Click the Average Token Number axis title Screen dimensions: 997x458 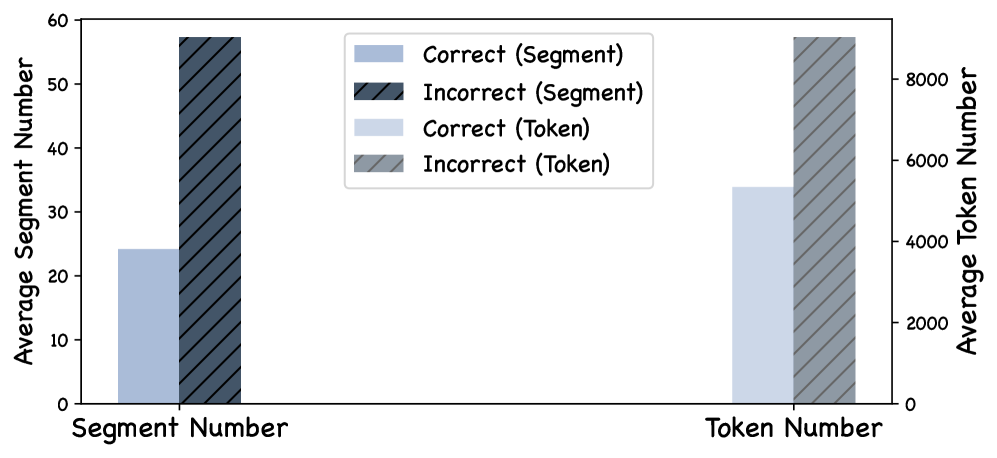[966, 212]
